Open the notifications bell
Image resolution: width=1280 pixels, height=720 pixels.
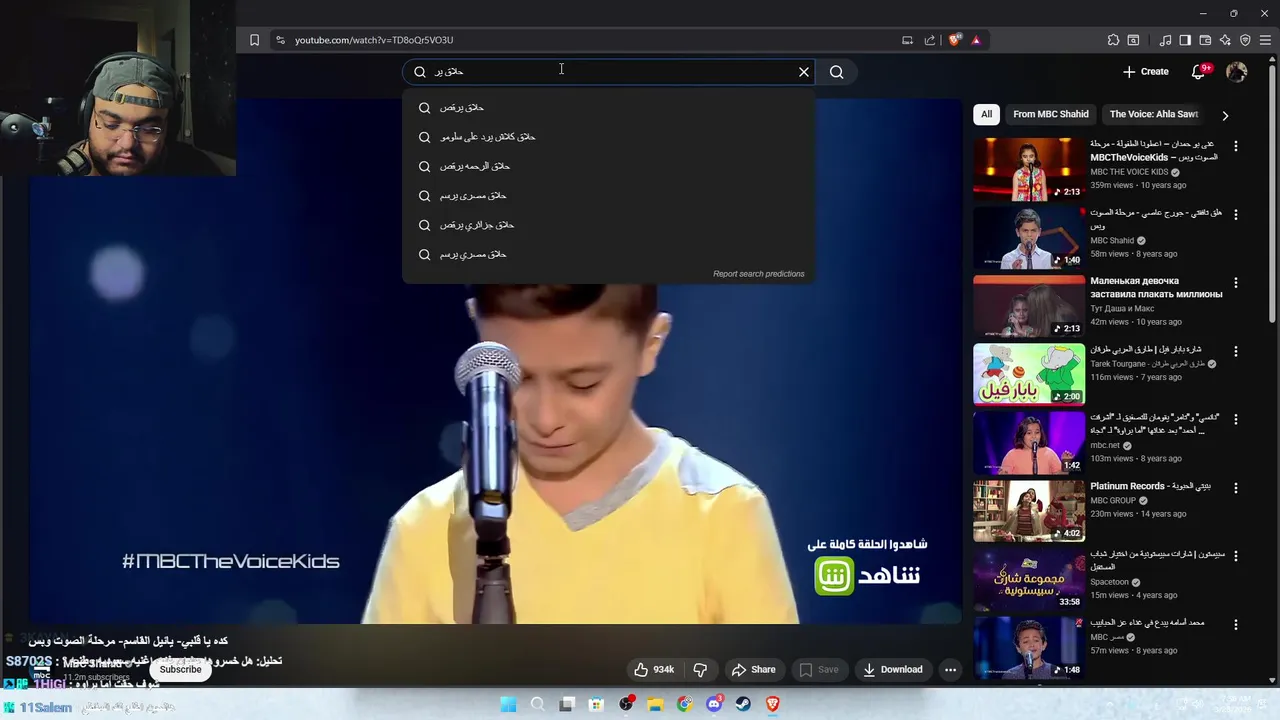coord(1198,72)
